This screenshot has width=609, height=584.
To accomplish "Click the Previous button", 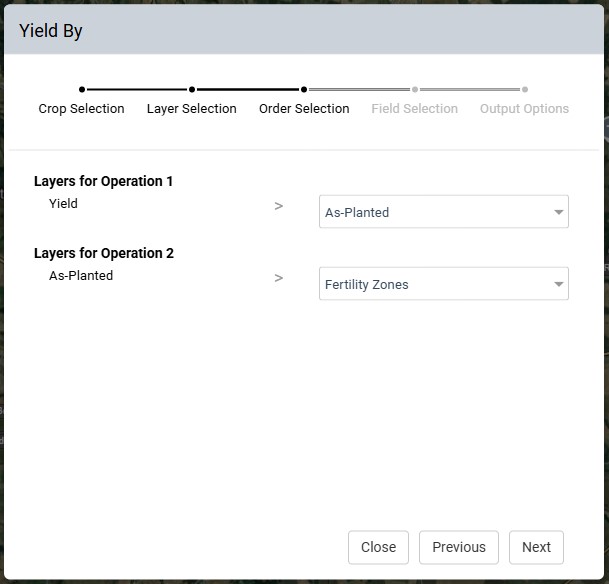I will point(459,547).
